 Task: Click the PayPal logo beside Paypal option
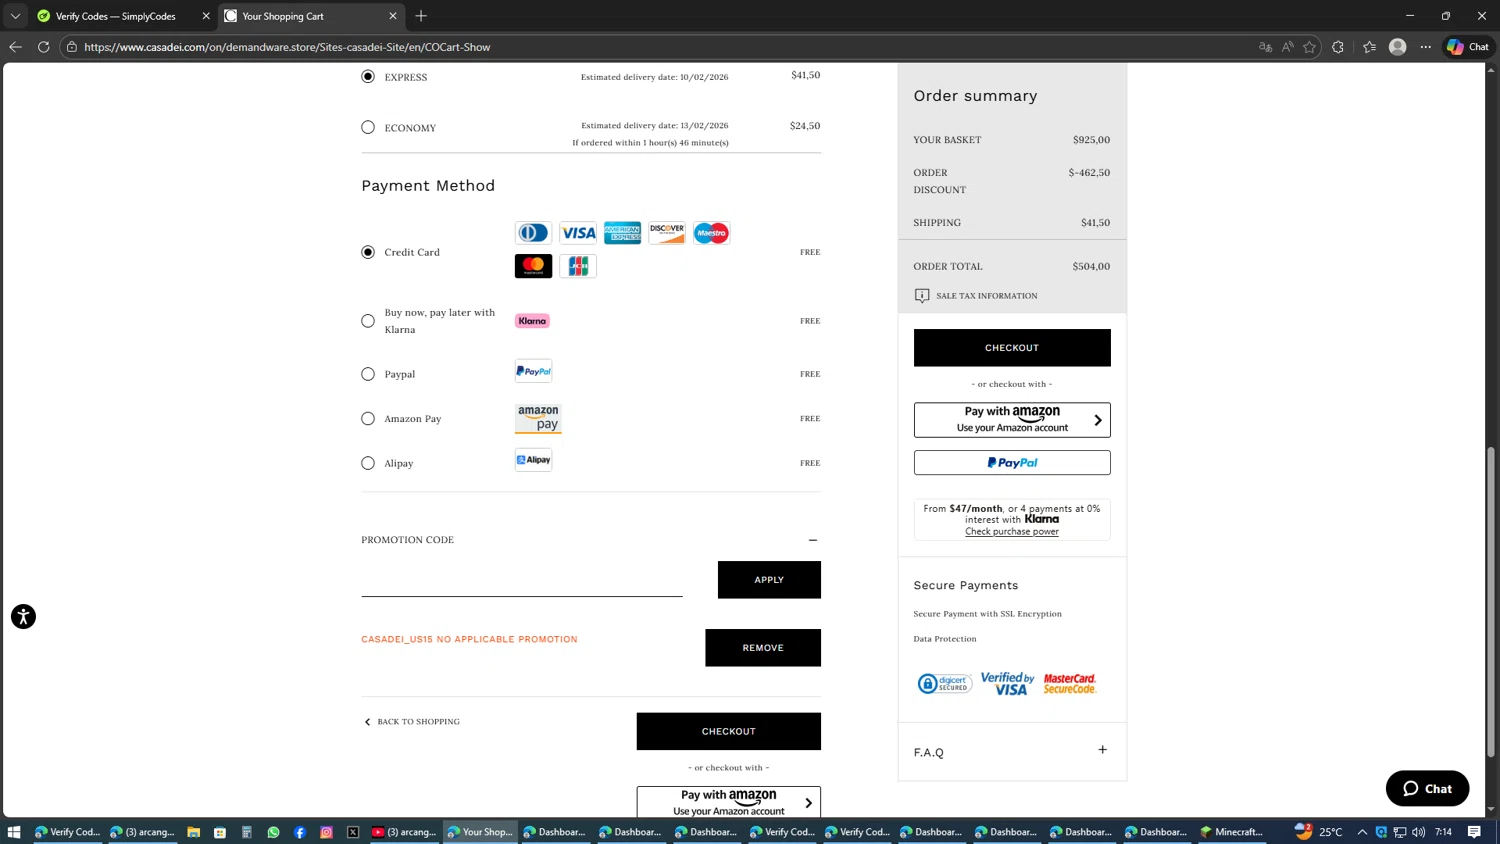tap(533, 371)
